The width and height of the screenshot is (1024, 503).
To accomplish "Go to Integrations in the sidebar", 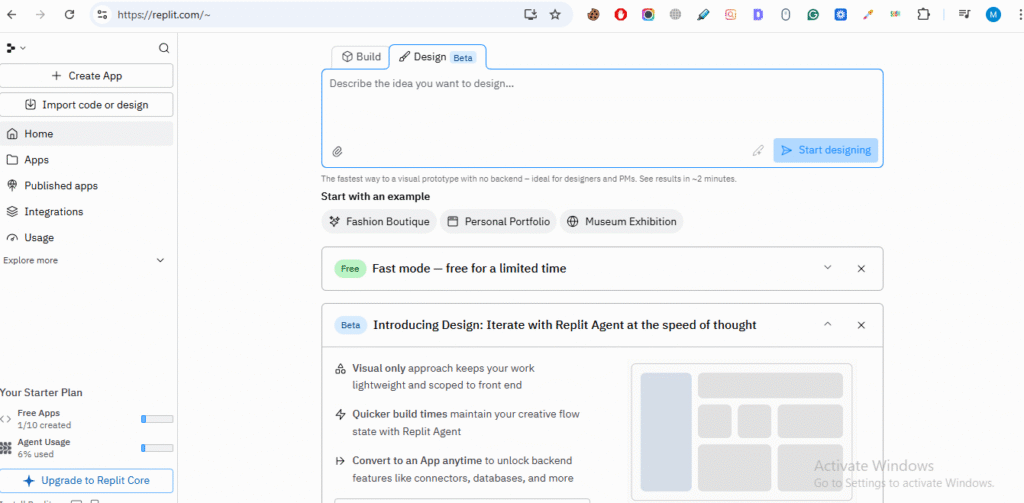I will click(x=53, y=212).
